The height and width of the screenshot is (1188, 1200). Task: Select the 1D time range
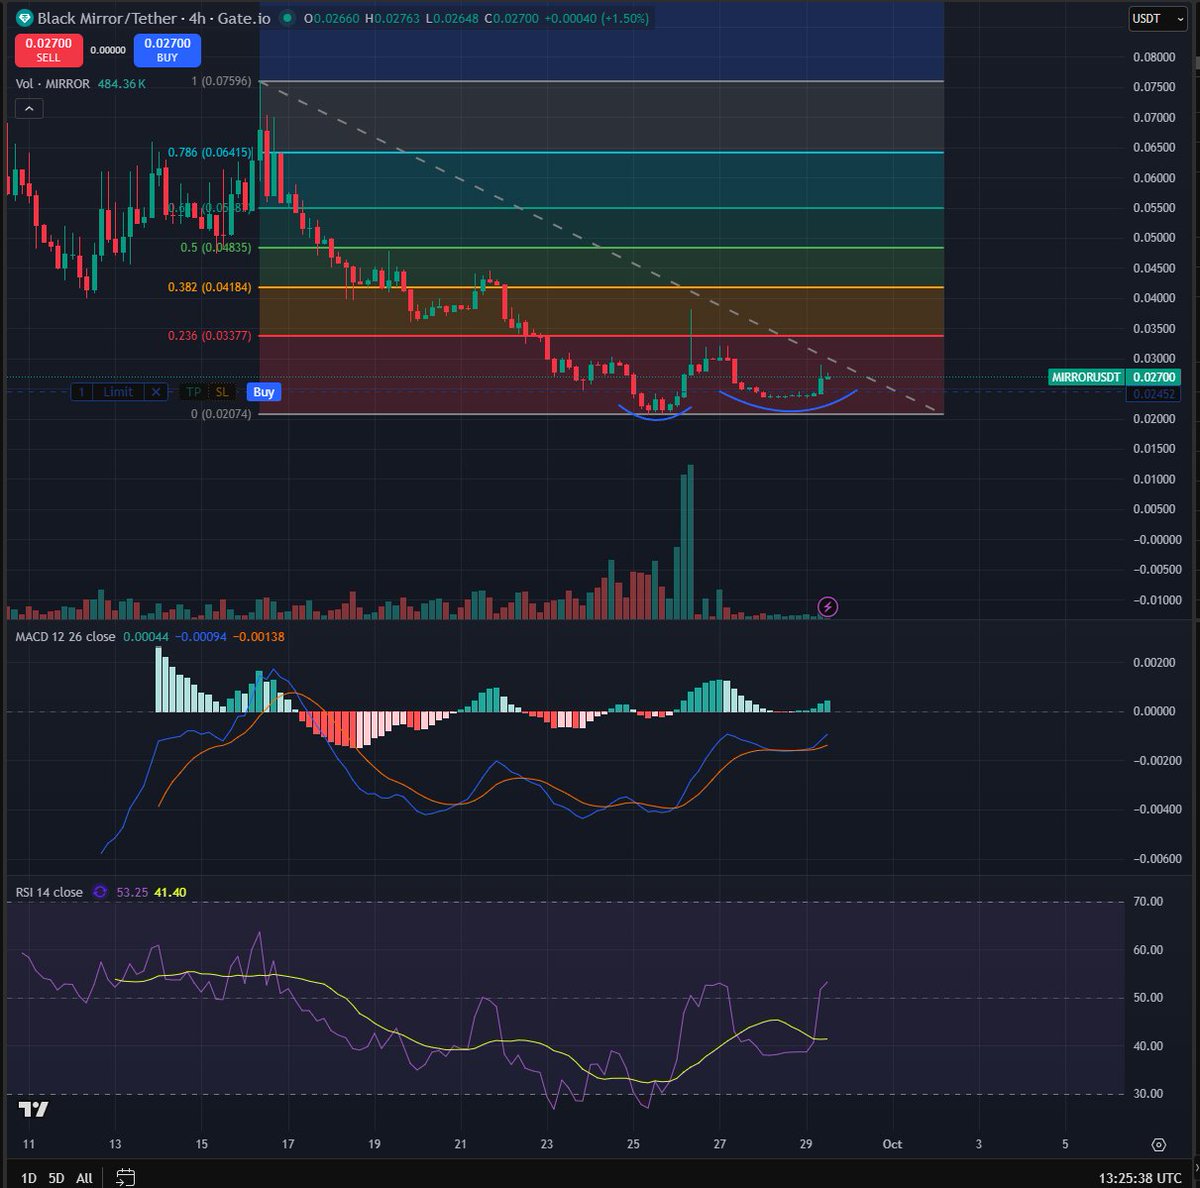click(x=28, y=1178)
